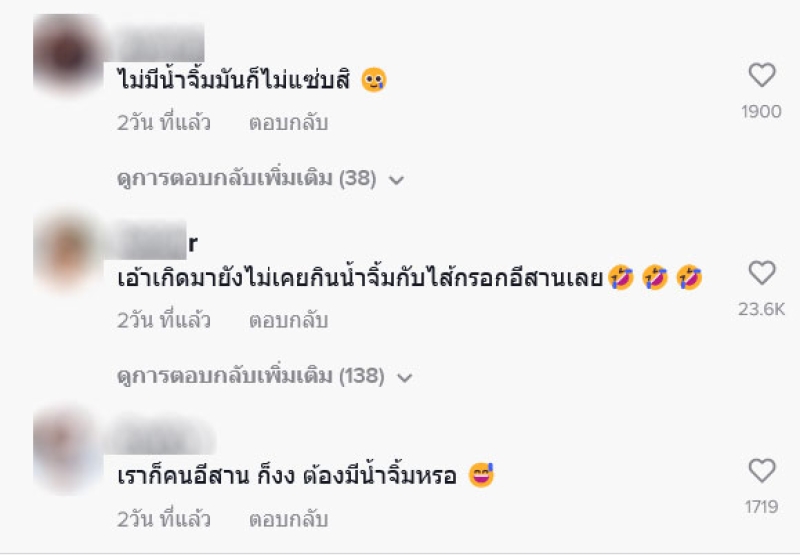
Task: Expand the 138 additional replies
Action: 264,376
